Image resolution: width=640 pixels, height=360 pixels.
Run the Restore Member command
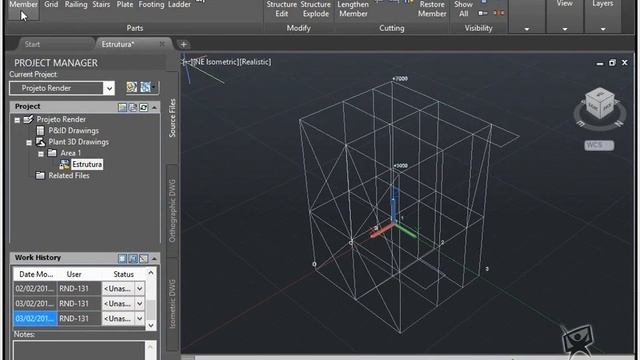432,9
